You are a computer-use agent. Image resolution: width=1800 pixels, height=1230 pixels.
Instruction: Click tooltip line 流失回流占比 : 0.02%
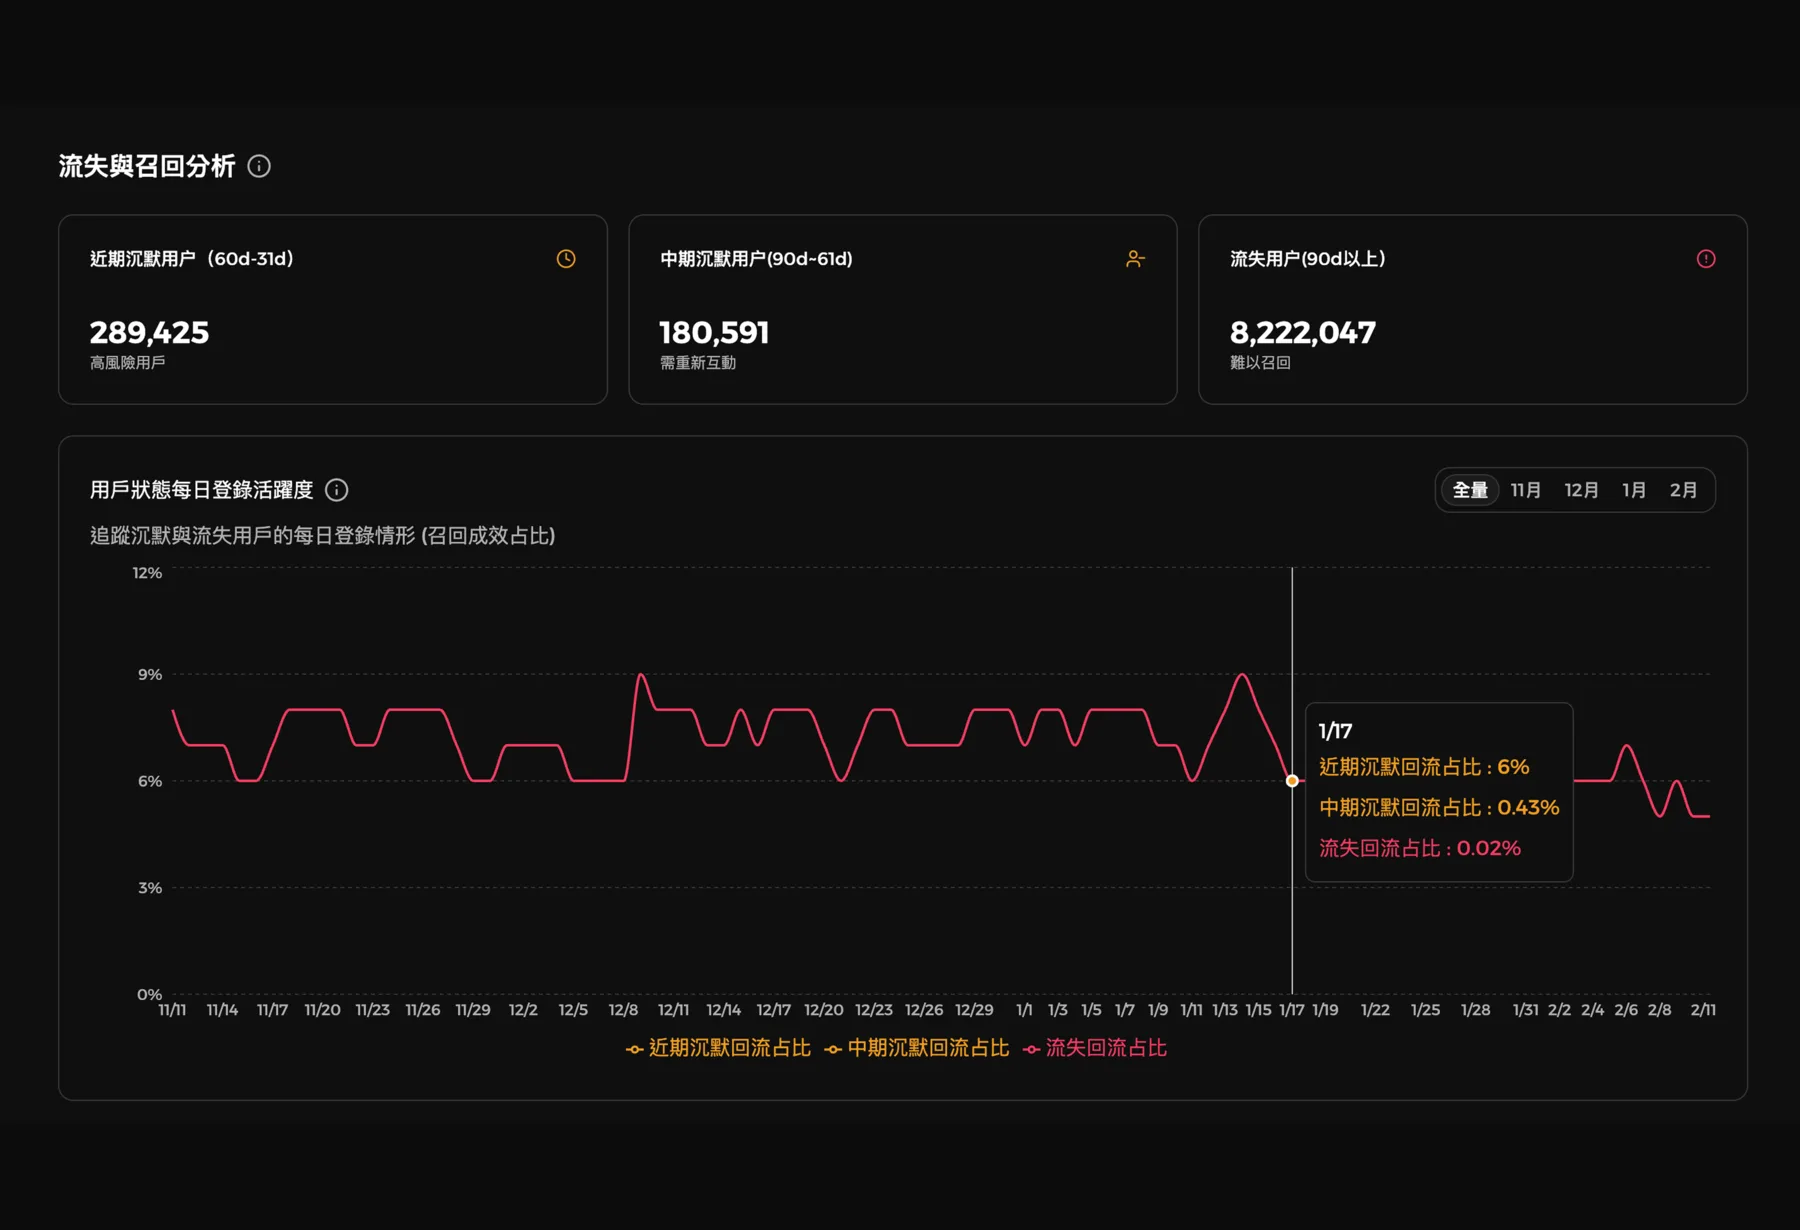pyautogui.click(x=1420, y=848)
